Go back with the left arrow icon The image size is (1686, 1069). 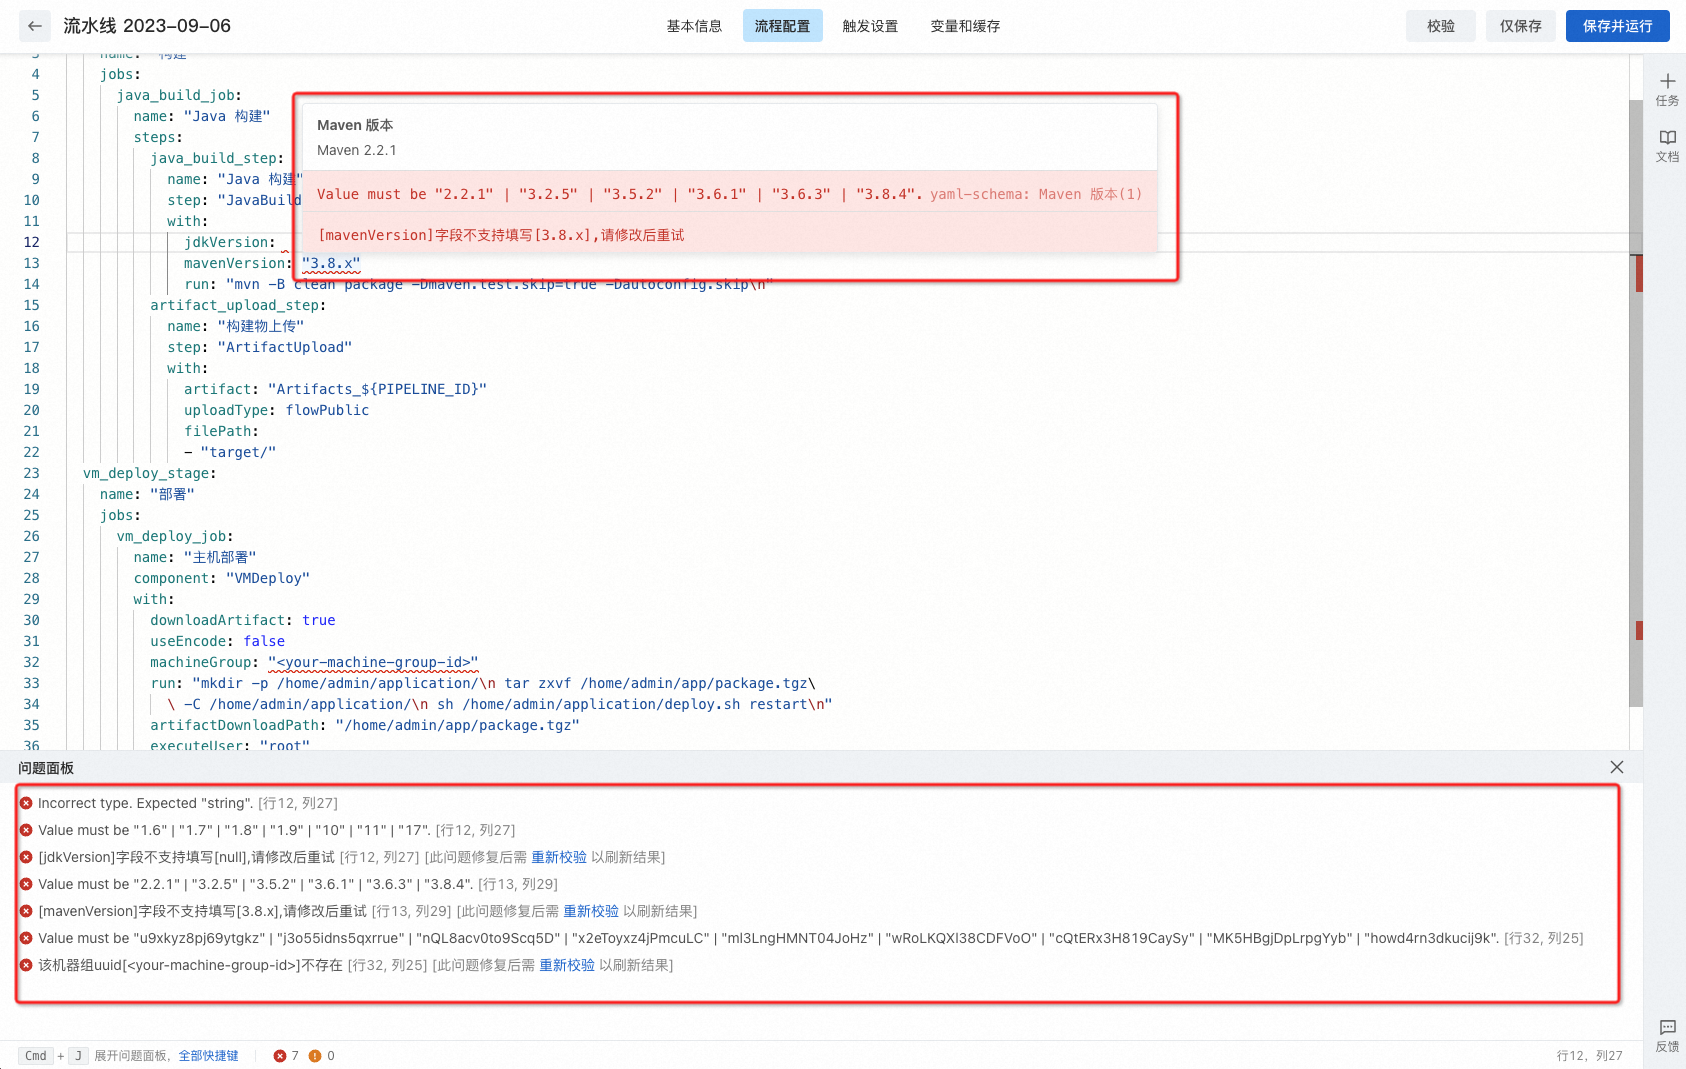point(35,26)
